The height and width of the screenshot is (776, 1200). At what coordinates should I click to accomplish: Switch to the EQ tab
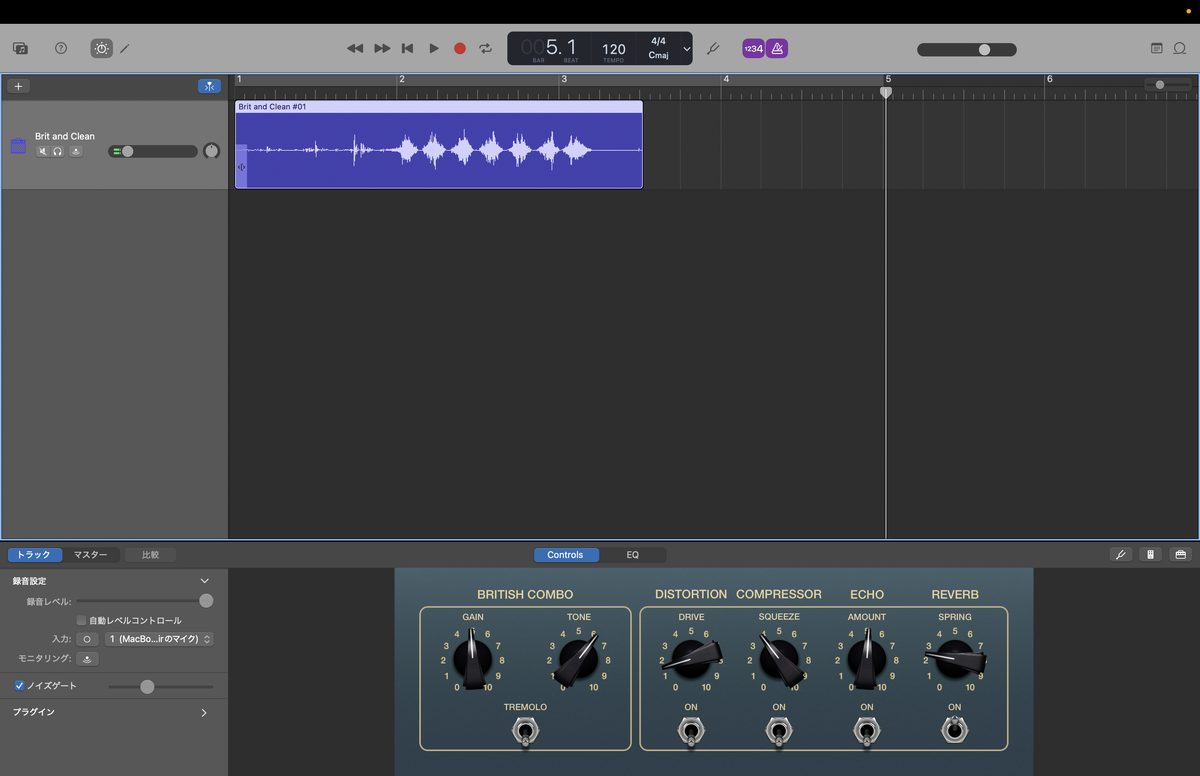pyautogui.click(x=632, y=555)
